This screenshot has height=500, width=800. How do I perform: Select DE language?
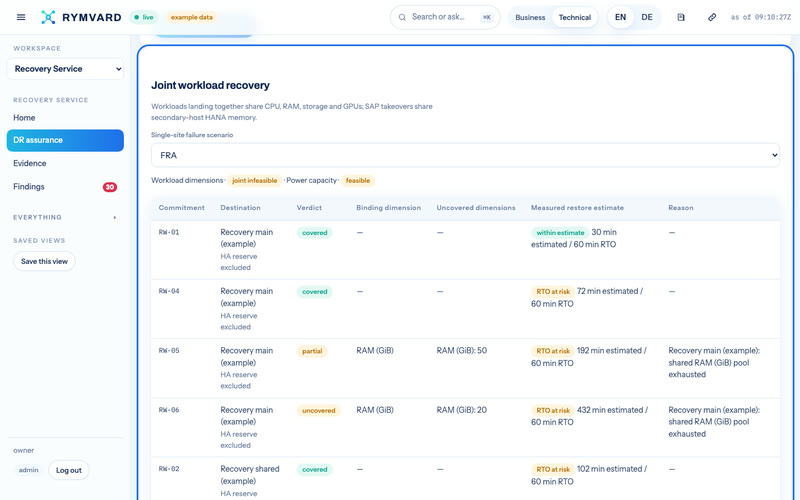(x=647, y=17)
